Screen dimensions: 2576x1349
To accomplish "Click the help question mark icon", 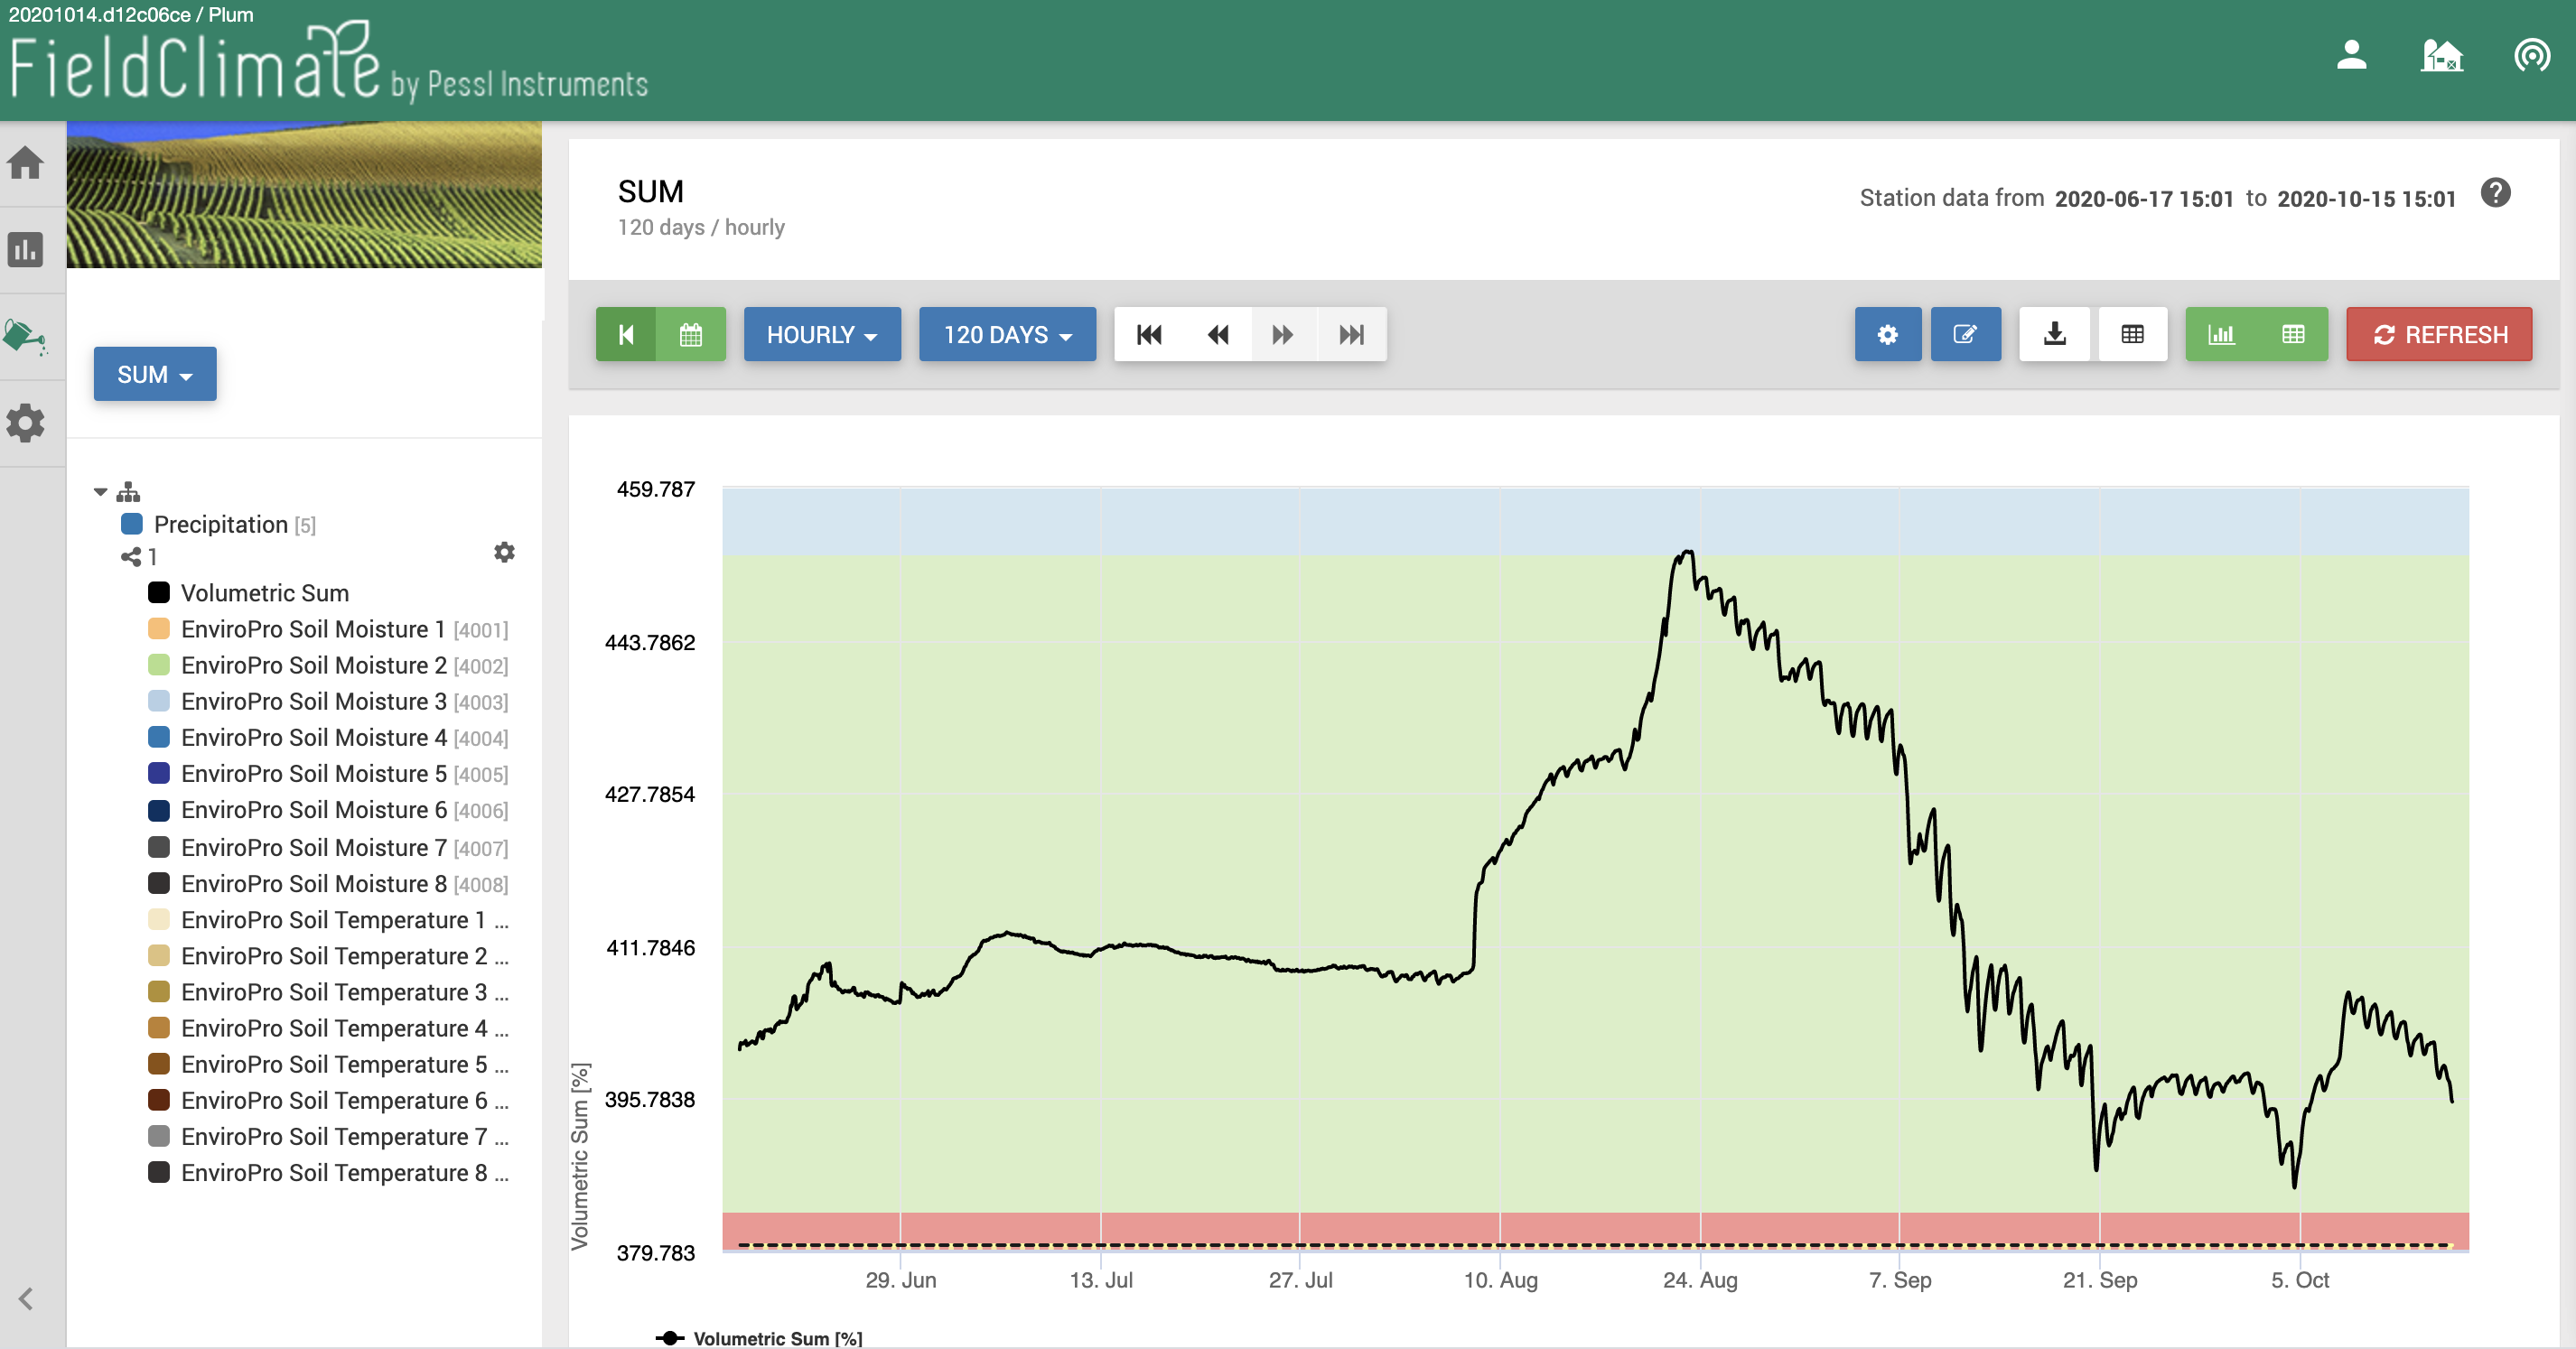I will tap(2495, 192).
